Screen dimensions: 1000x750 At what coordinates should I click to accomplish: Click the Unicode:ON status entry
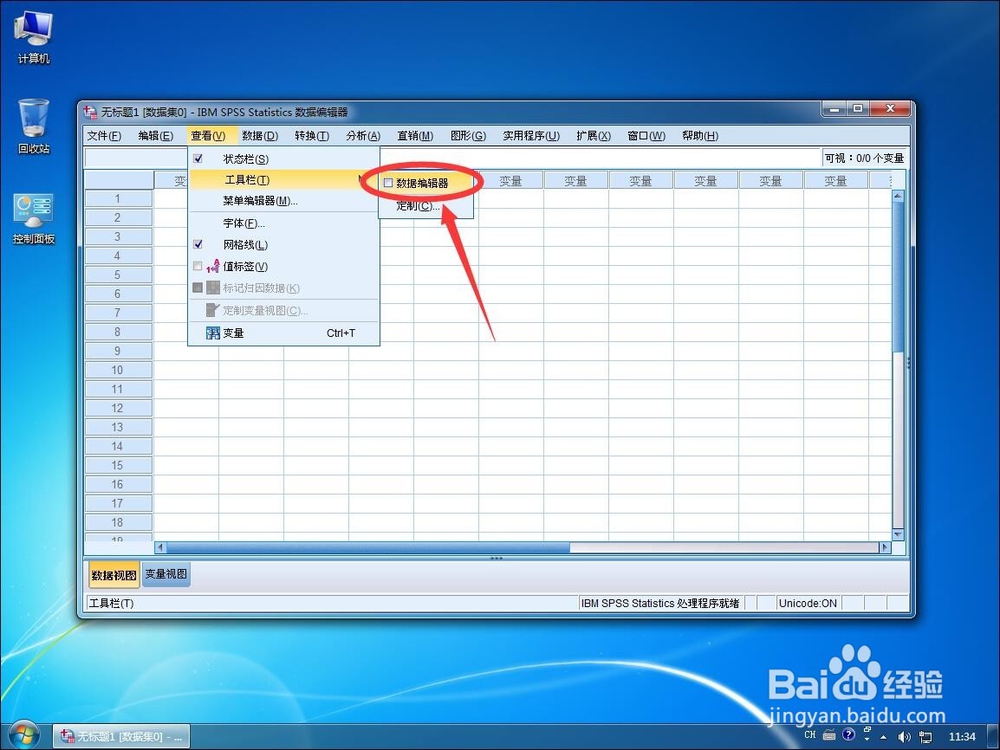point(807,603)
